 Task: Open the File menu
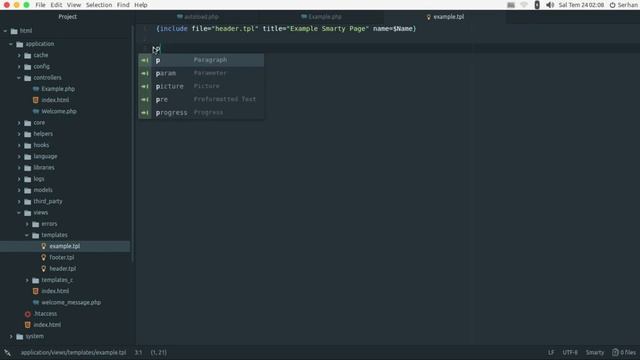(x=40, y=5)
